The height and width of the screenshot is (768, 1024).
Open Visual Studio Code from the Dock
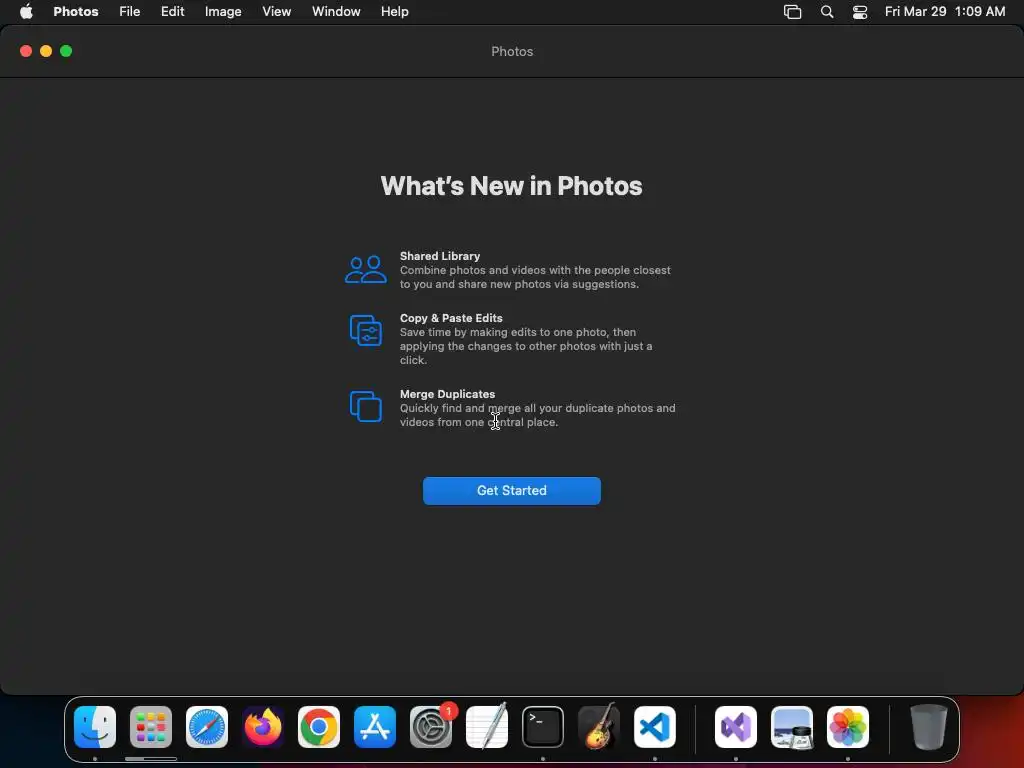[x=655, y=727]
